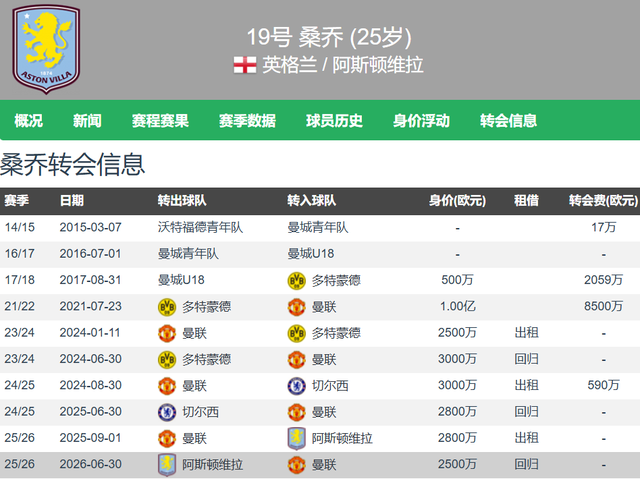Open the 身价浮动 tab

coord(422,120)
